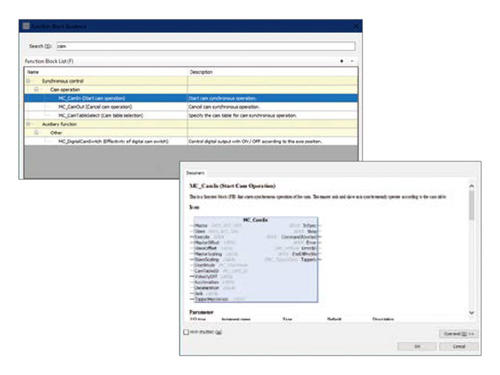Click the "Parameter" section heading
The height and width of the screenshot is (375, 500).
pos(201,312)
